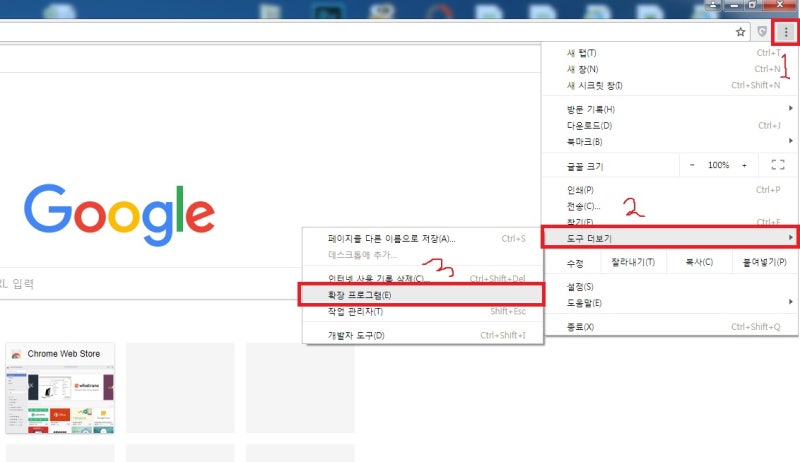Click the fullscreen icon in zoom row

(778, 165)
